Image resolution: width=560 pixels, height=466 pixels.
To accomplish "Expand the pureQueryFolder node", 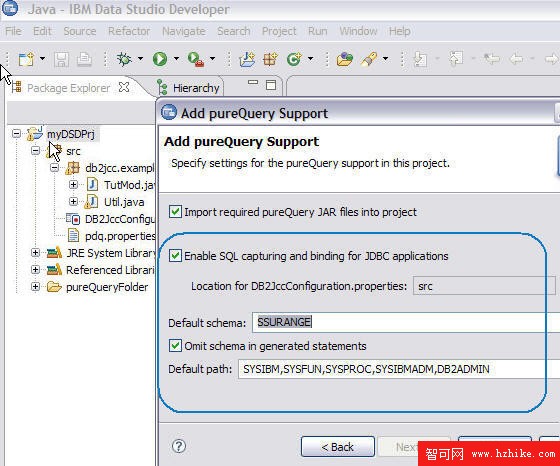I will pos(35,286).
